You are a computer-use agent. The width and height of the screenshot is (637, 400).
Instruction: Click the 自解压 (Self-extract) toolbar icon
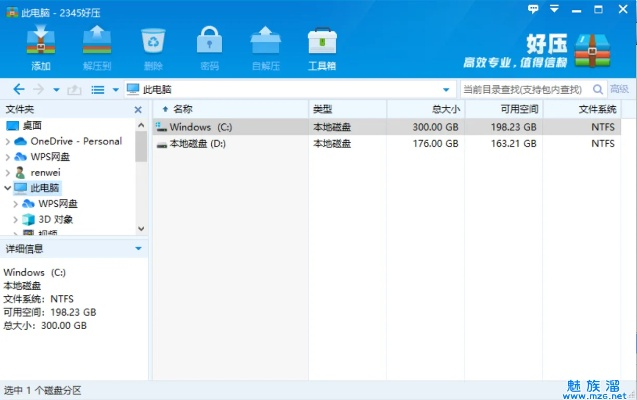(x=266, y=40)
